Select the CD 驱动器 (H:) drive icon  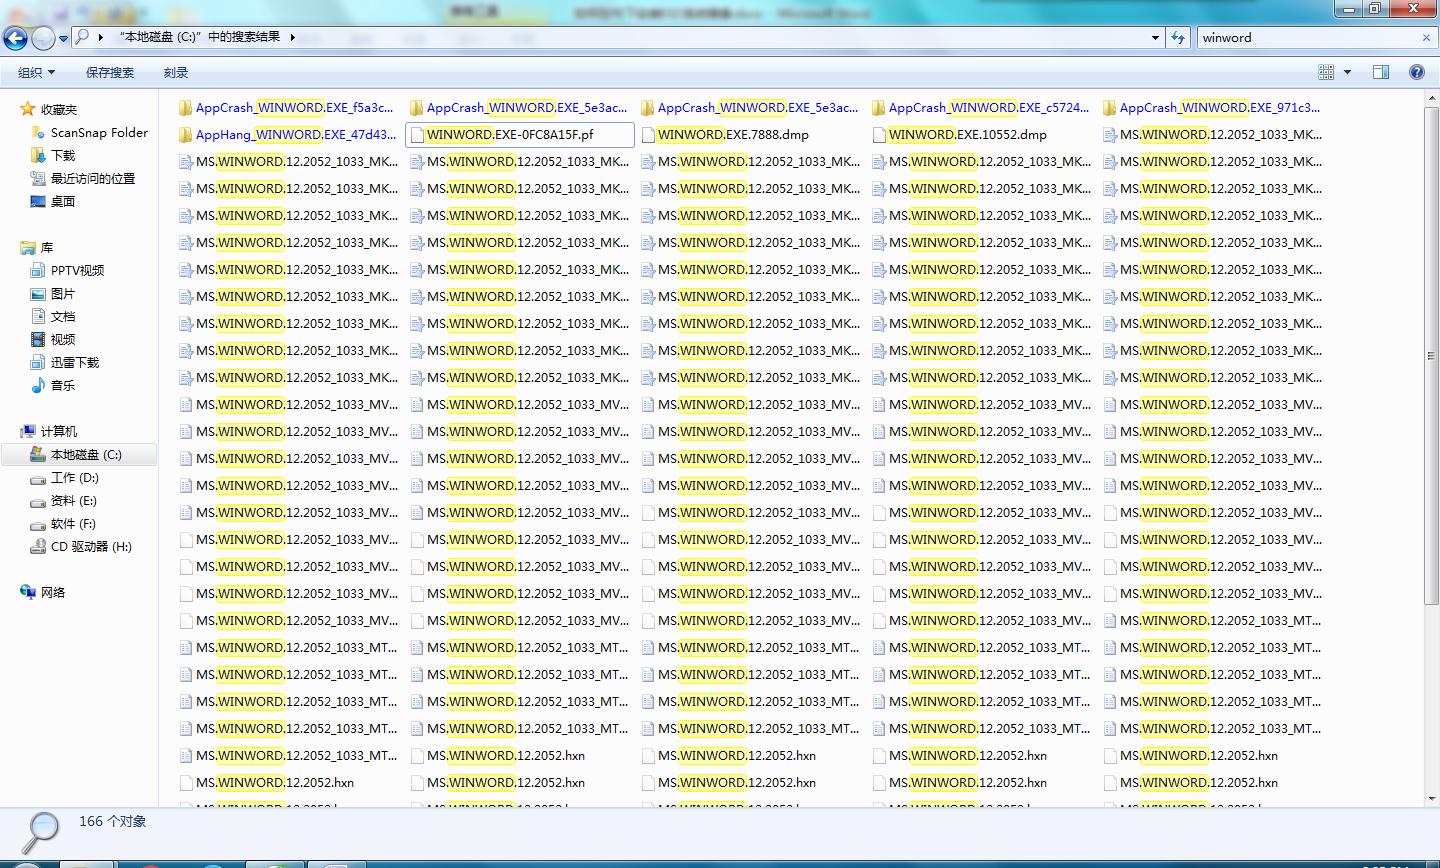click(38, 547)
